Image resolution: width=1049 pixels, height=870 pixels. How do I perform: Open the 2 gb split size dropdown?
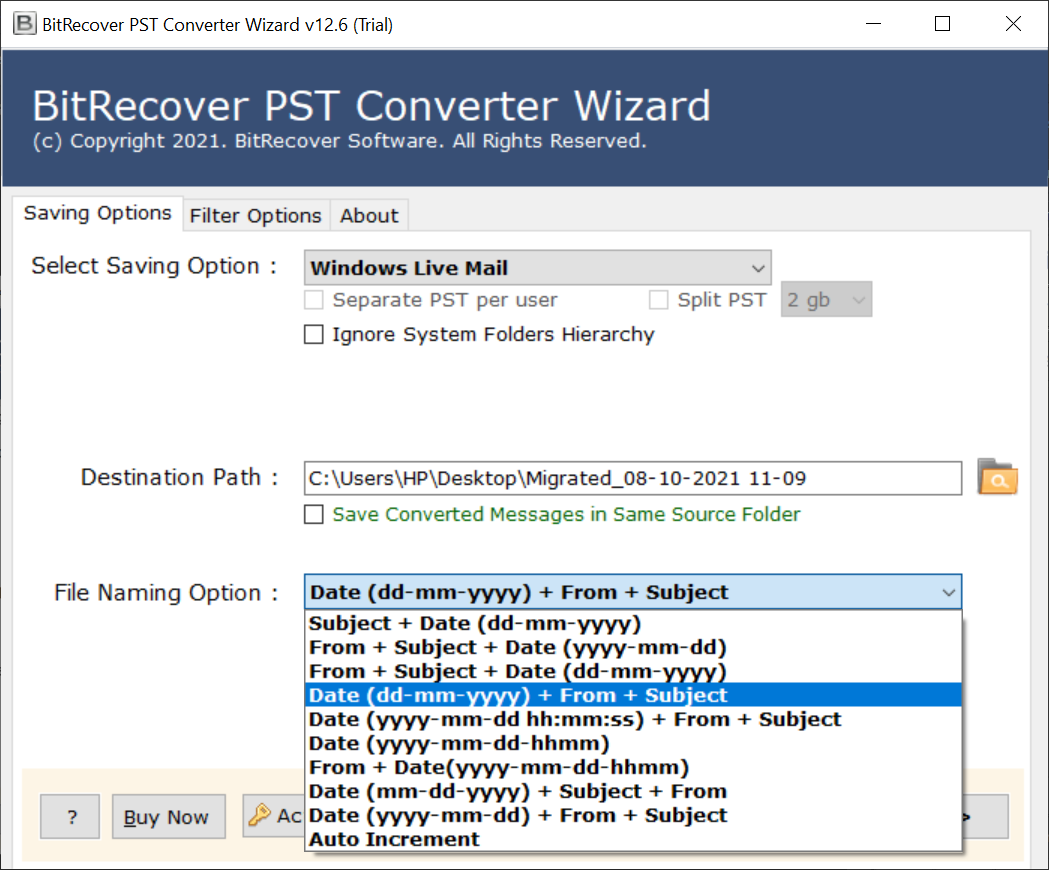[826, 300]
